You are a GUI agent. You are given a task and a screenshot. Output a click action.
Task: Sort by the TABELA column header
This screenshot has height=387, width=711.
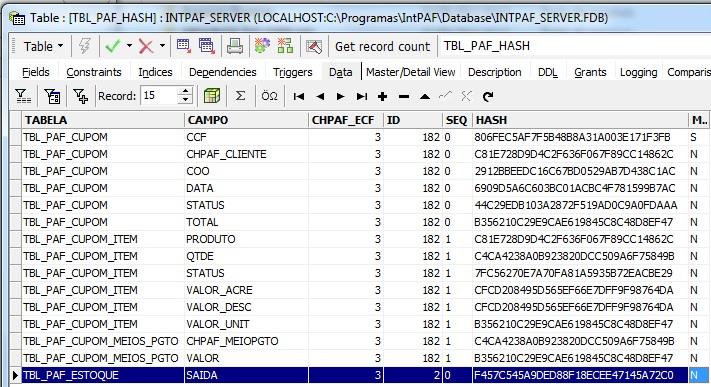[102, 120]
